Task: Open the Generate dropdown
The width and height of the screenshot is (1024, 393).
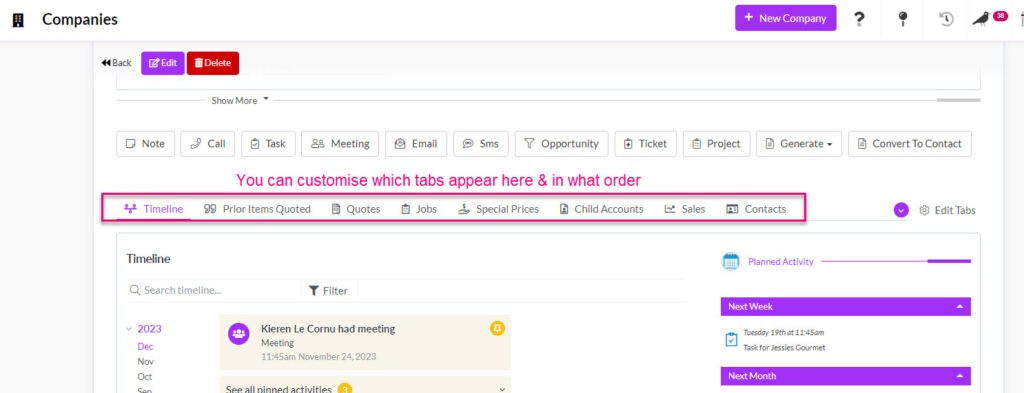Action: point(799,144)
